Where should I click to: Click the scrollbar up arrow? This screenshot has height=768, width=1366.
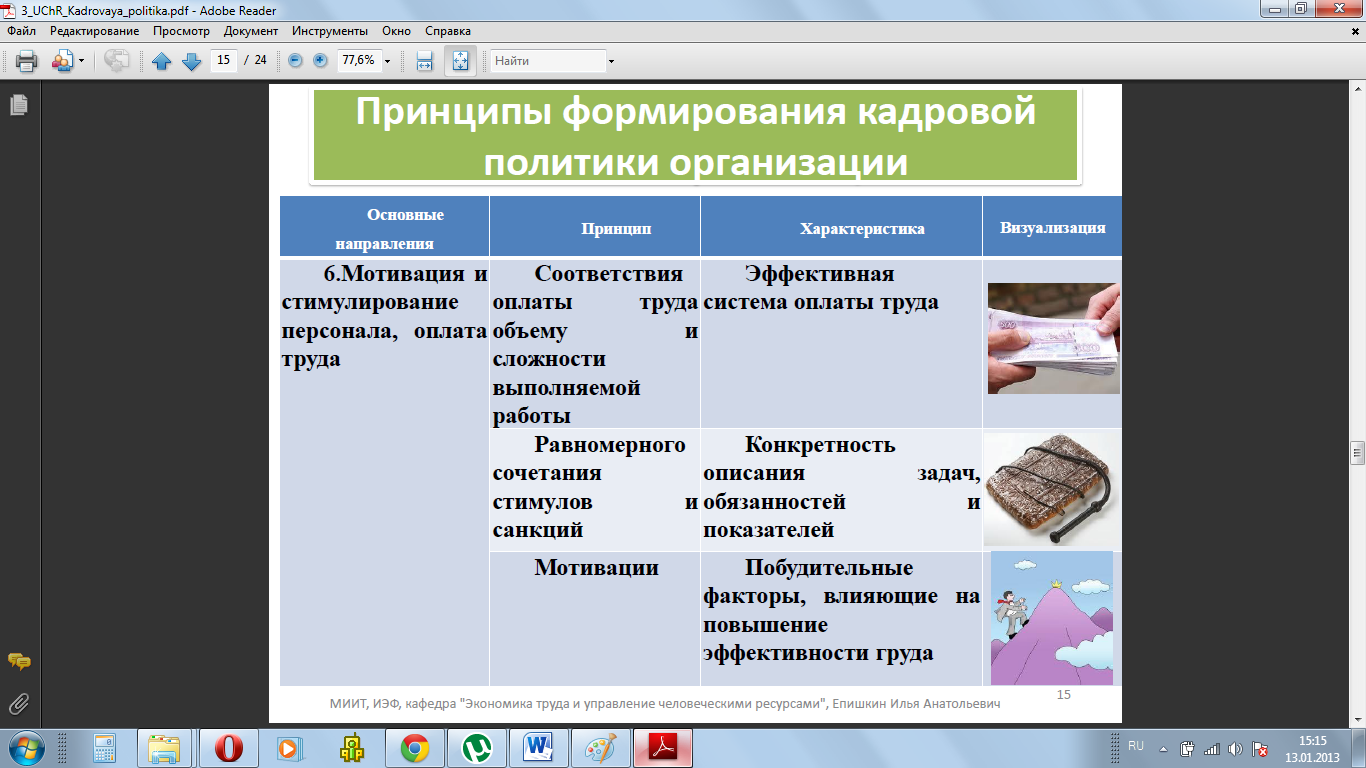coord(1357,91)
